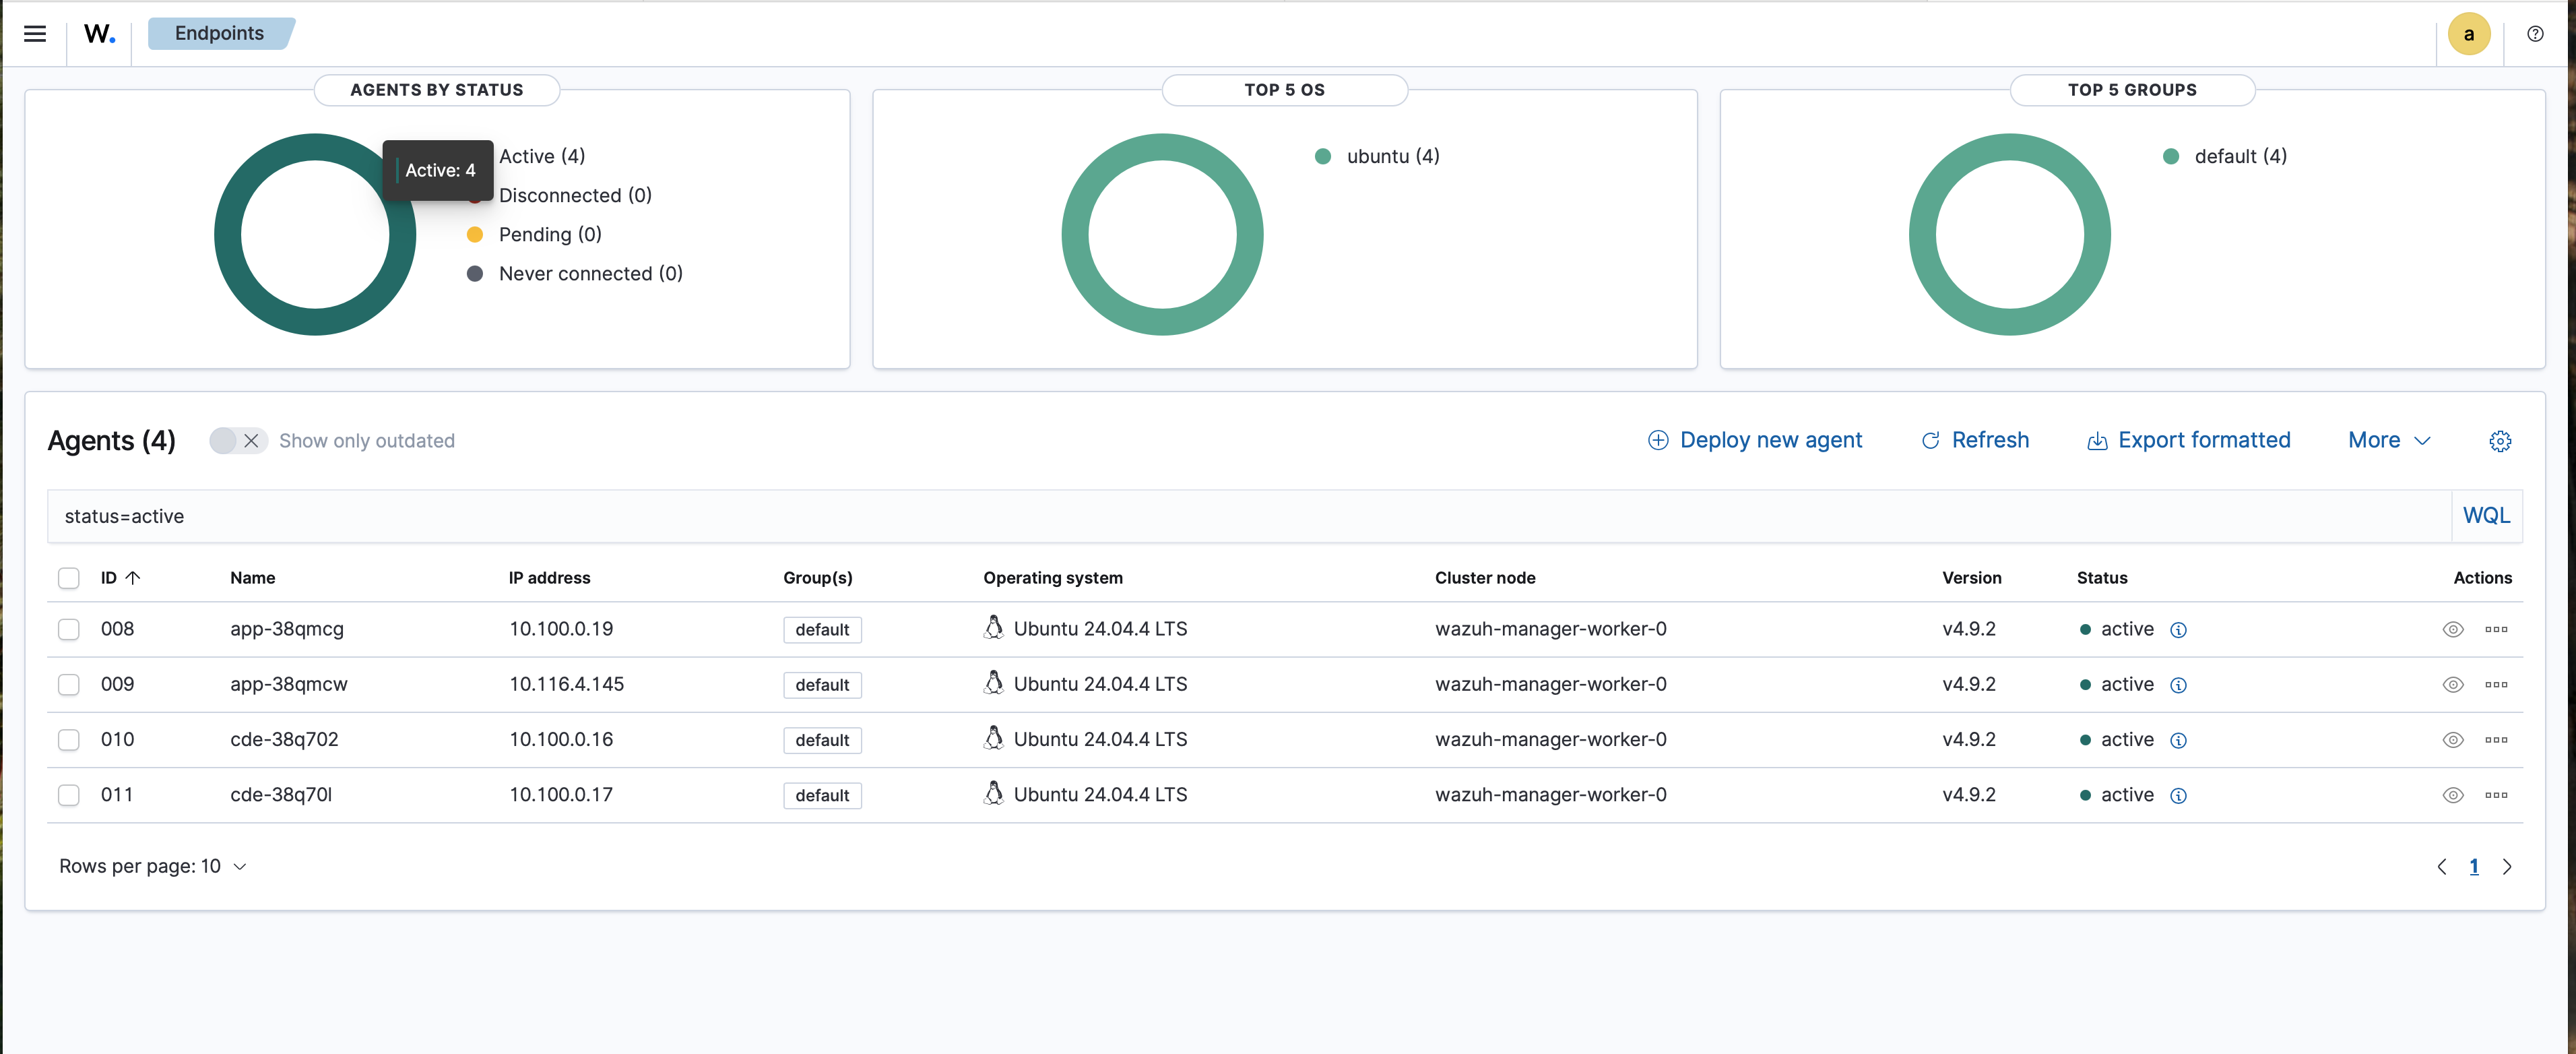The image size is (2576, 1054).
Task: Sort by Version column header
Action: coord(1971,578)
